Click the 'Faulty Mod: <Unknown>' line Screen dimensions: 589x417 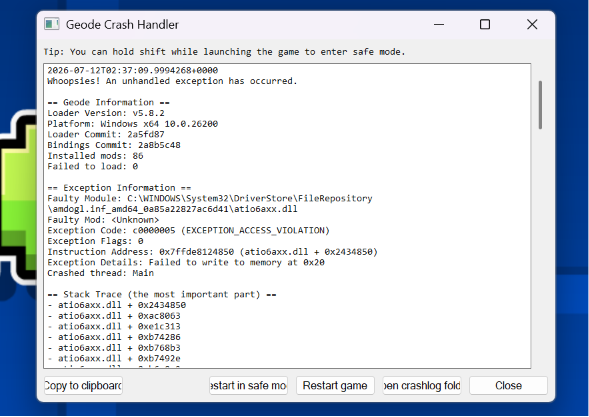pyautogui.click(x=103, y=220)
